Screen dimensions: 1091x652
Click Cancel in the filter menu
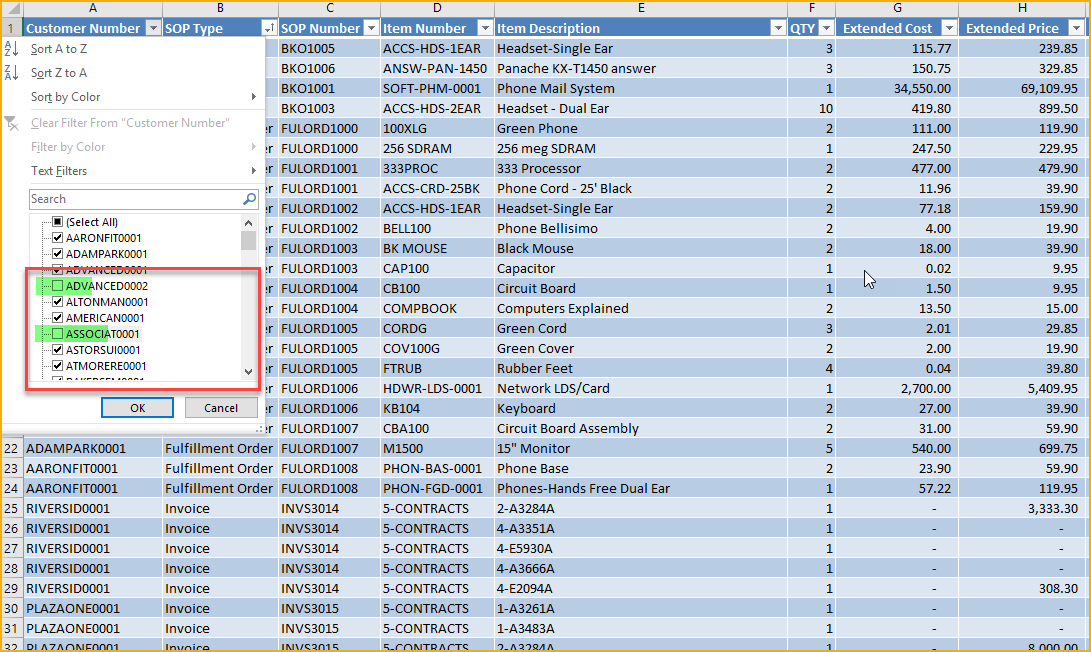point(221,408)
